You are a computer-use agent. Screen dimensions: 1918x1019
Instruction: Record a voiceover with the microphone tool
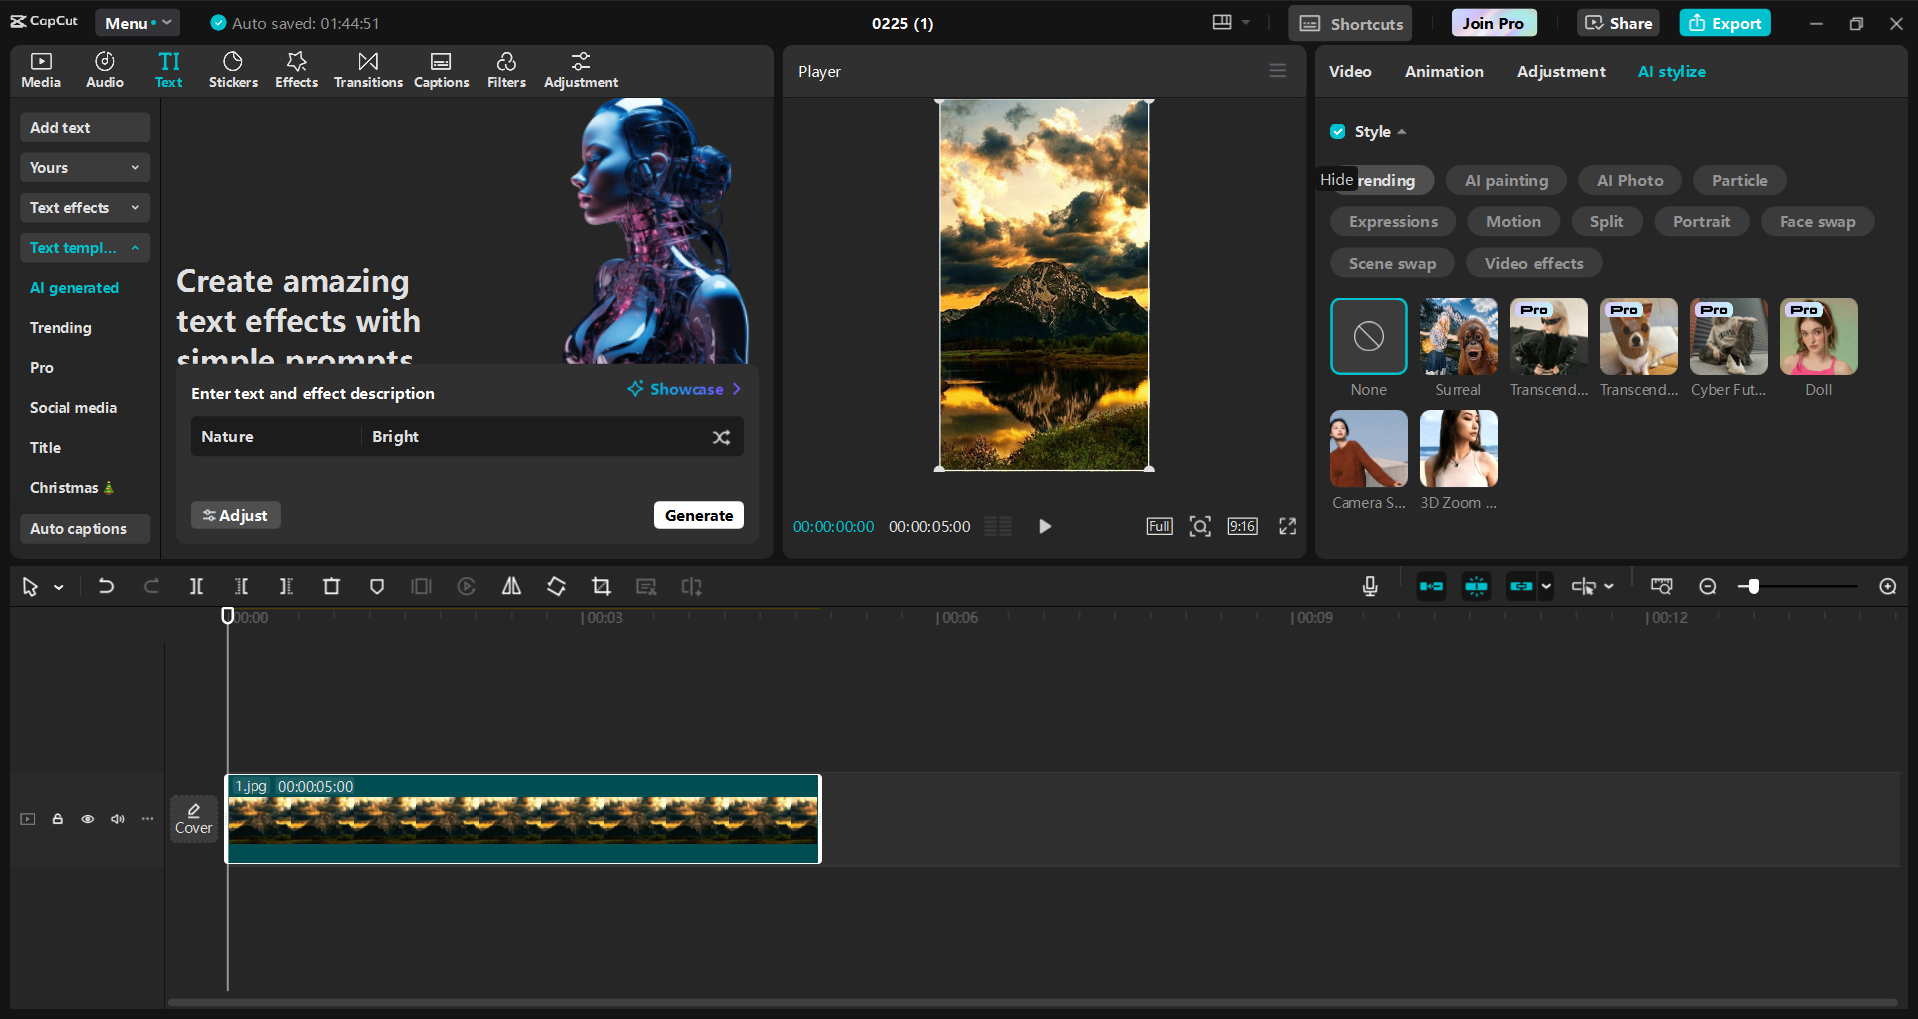(1369, 586)
